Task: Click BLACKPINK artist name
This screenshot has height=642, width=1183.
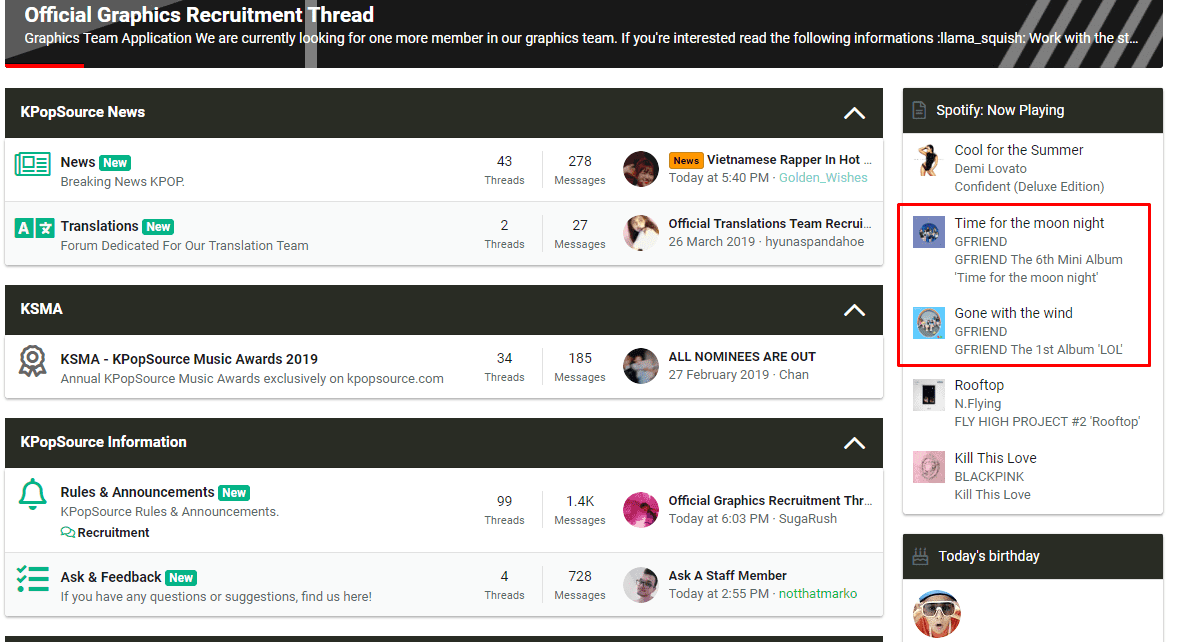Action: click(x=989, y=477)
